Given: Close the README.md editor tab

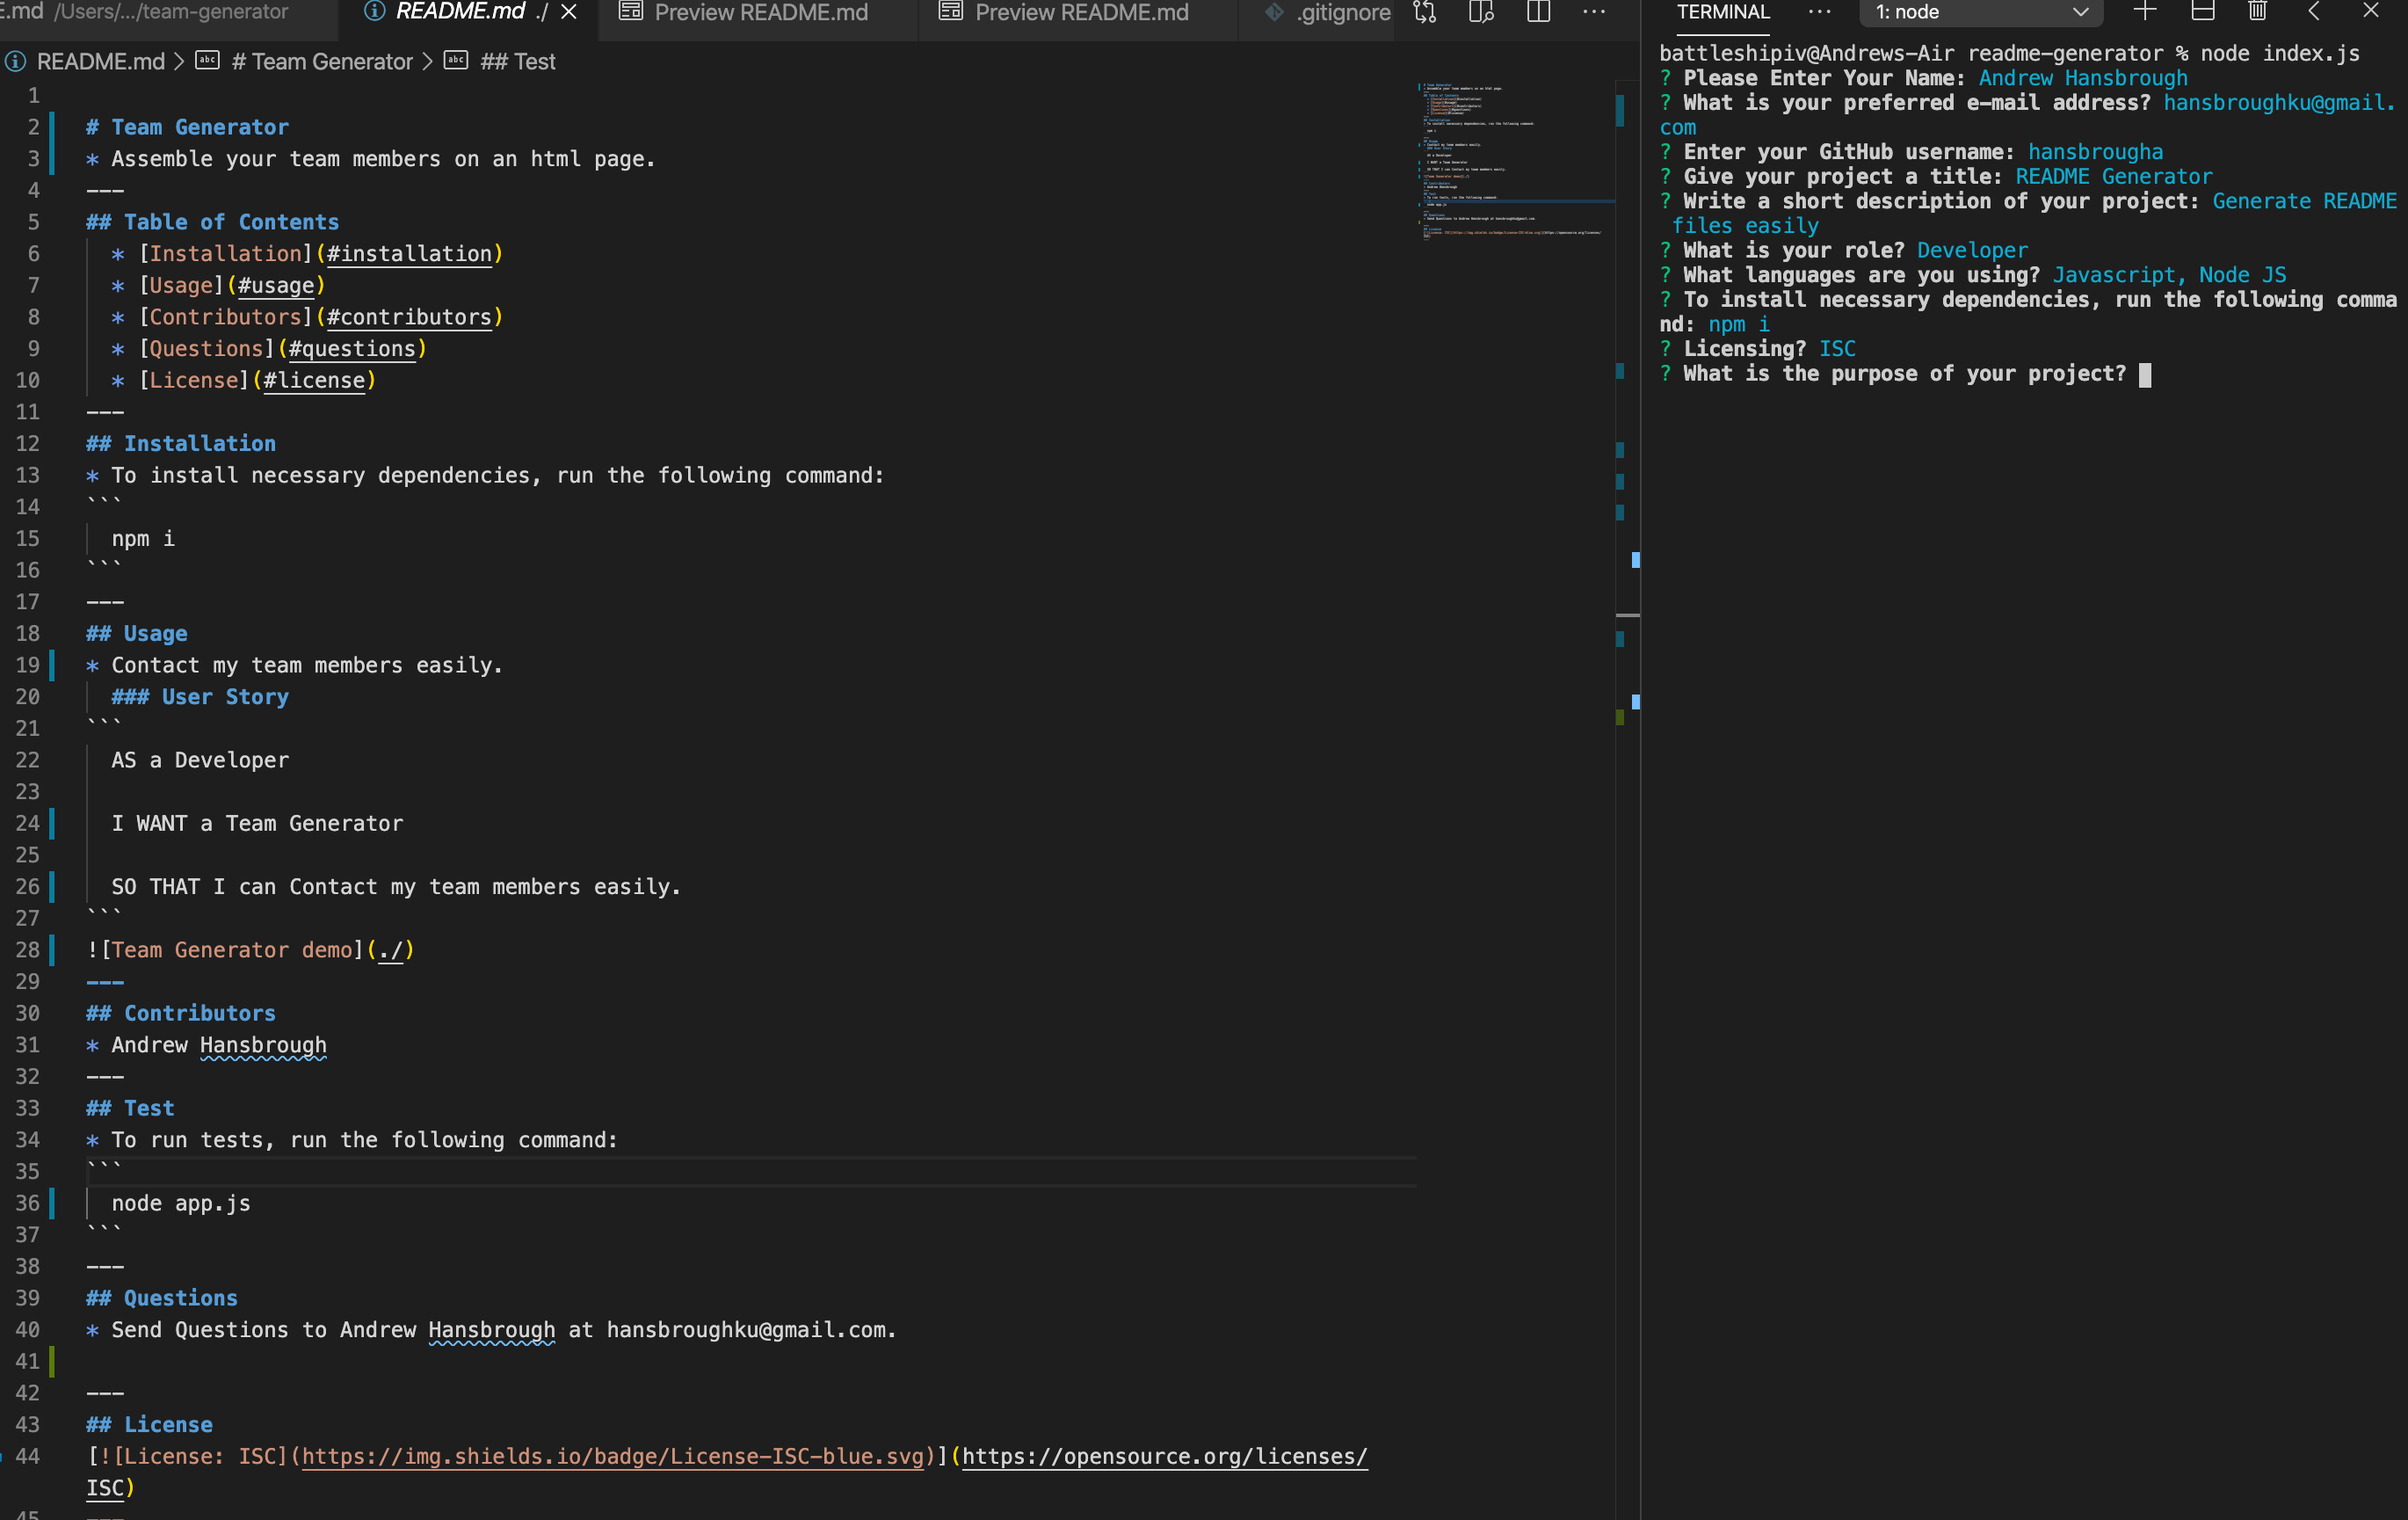Looking at the screenshot, I should click(x=568, y=12).
